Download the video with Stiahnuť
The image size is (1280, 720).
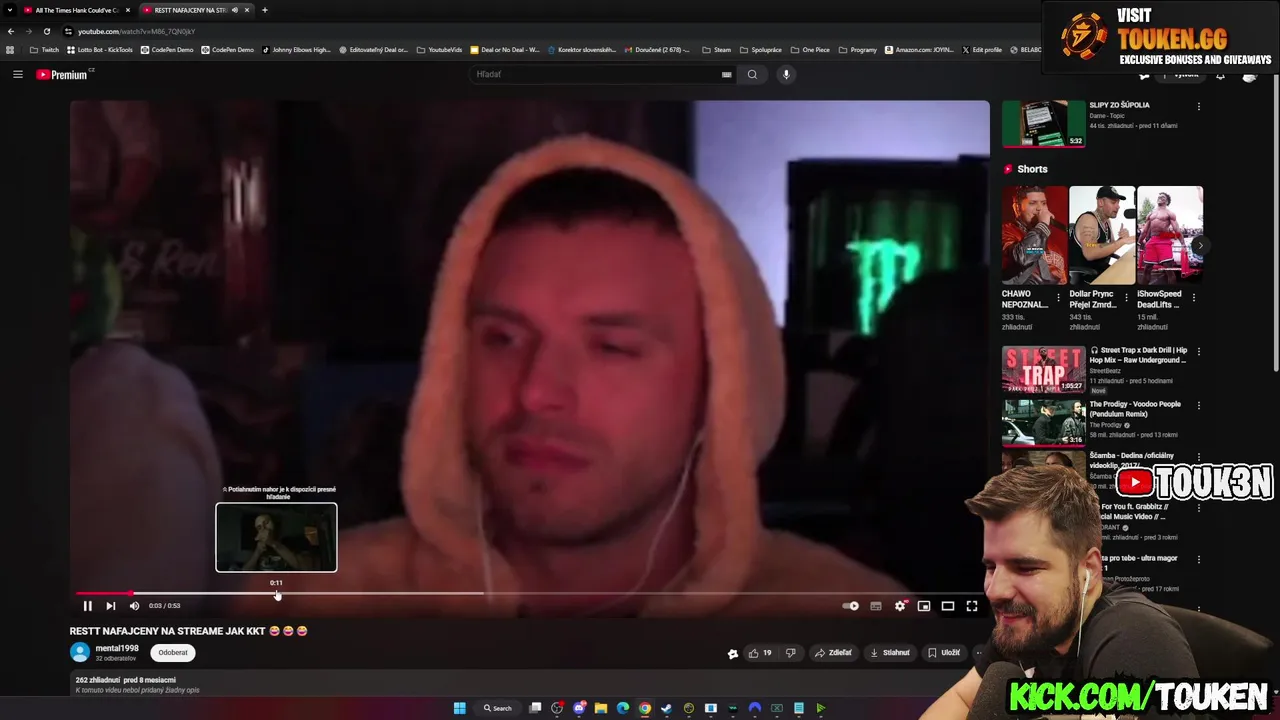click(890, 653)
